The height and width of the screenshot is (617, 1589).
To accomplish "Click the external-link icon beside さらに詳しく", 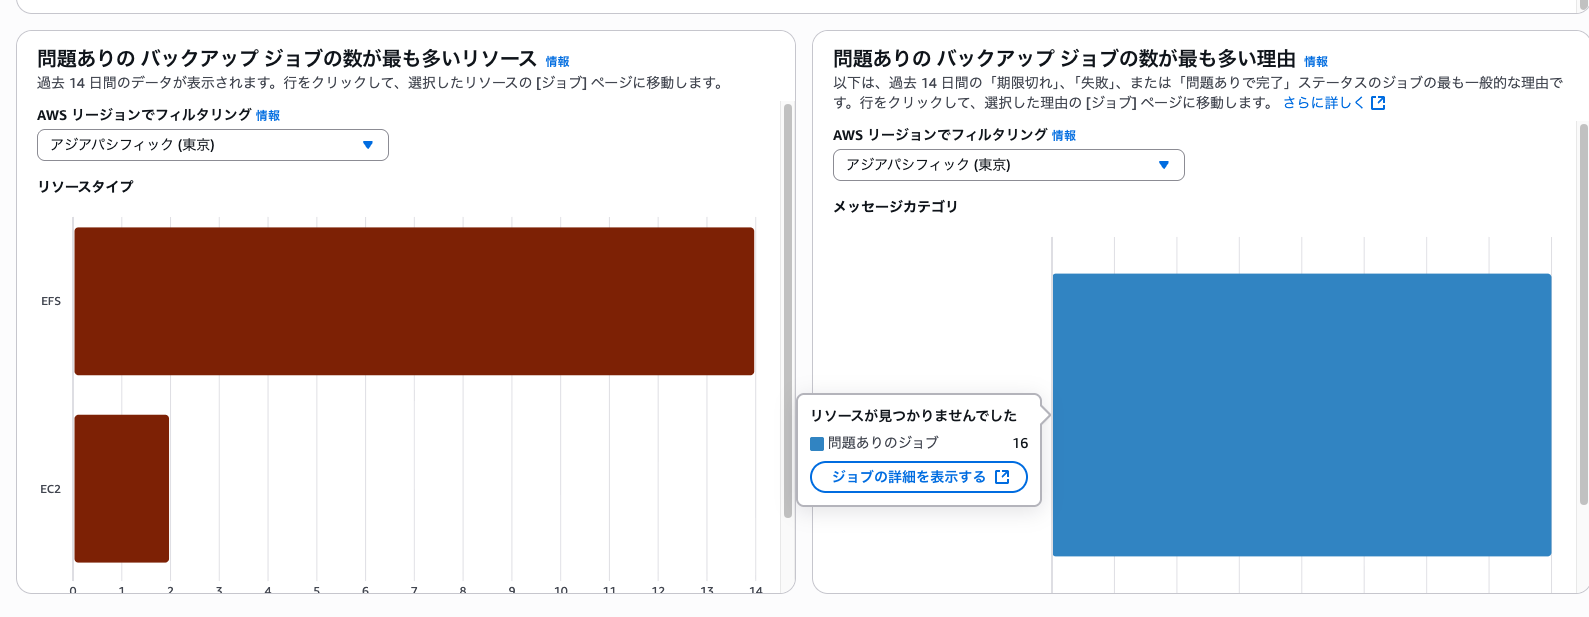I will 1378,103.
